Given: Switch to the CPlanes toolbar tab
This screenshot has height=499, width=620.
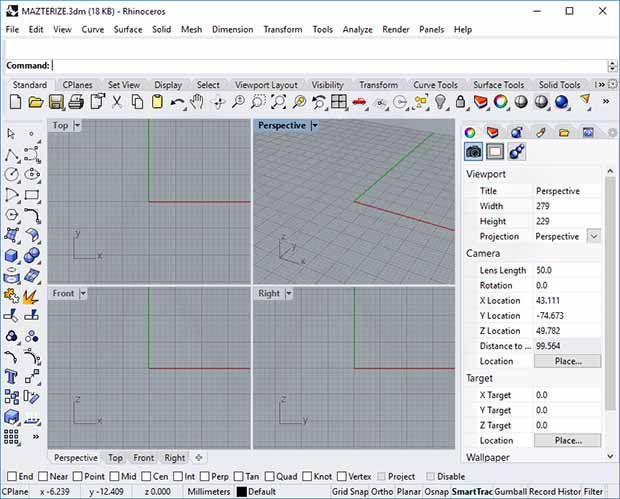Looking at the screenshot, I should (78, 85).
